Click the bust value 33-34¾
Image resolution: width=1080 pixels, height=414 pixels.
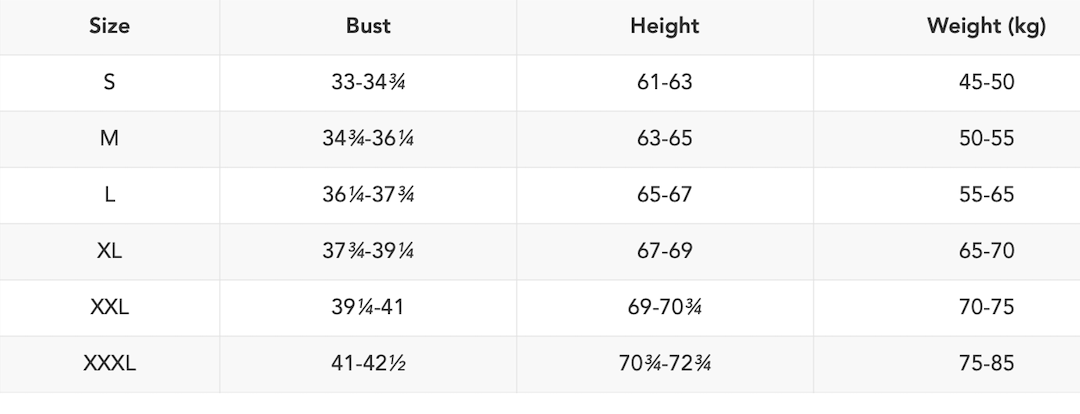point(368,83)
